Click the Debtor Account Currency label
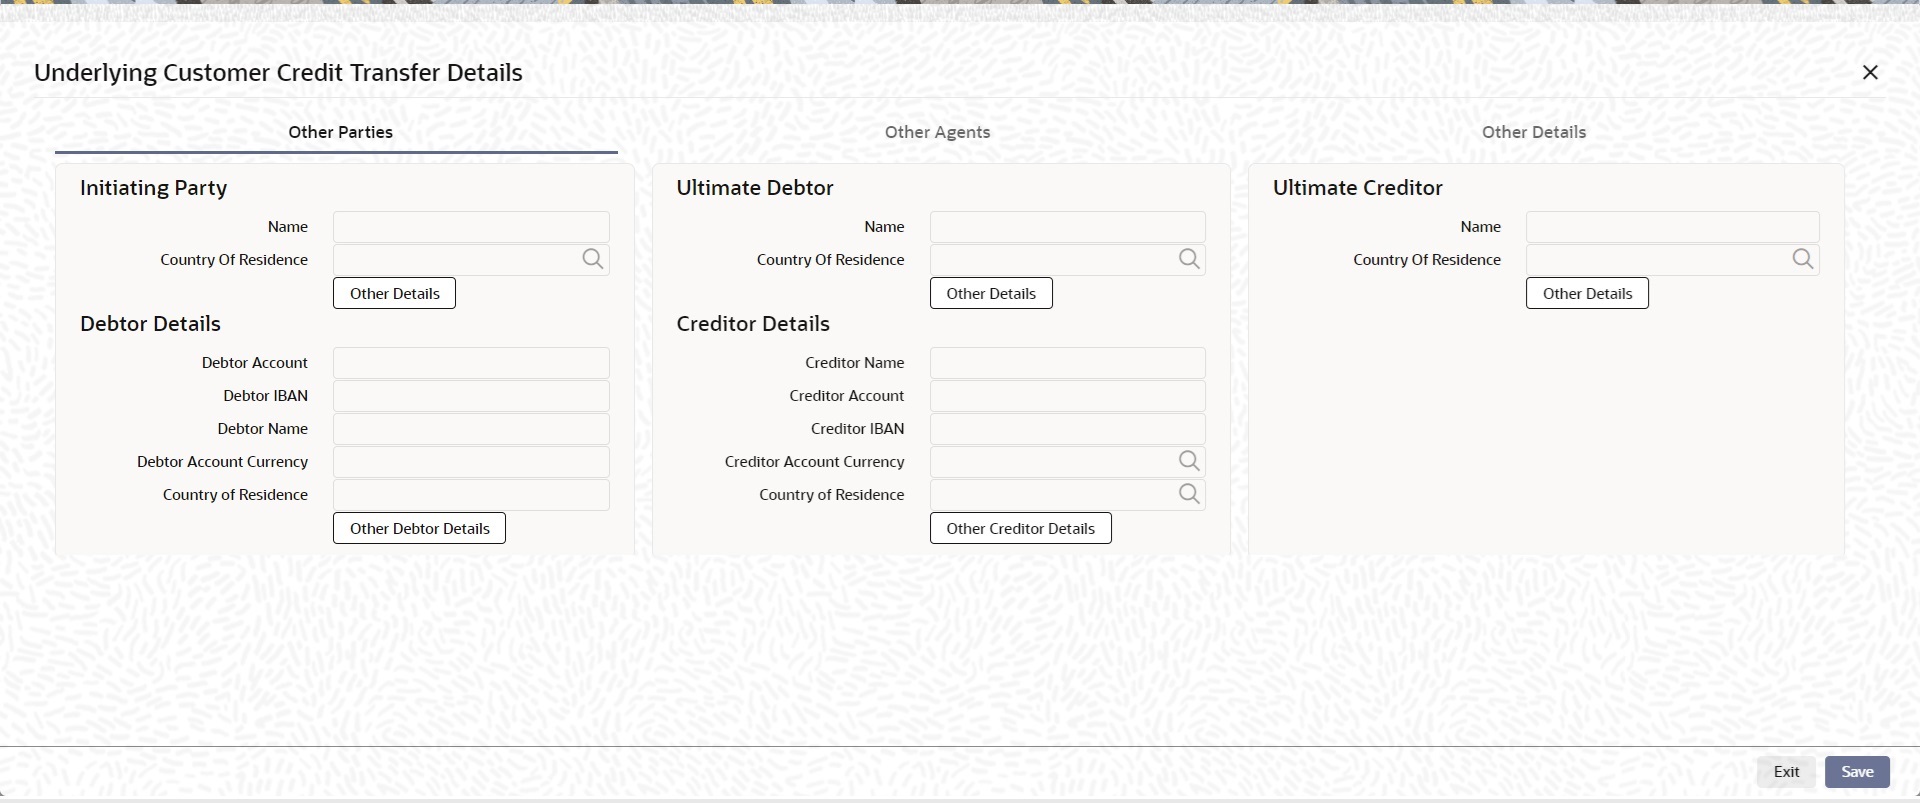Image resolution: width=1920 pixels, height=803 pixels. (x=222, y=462)
